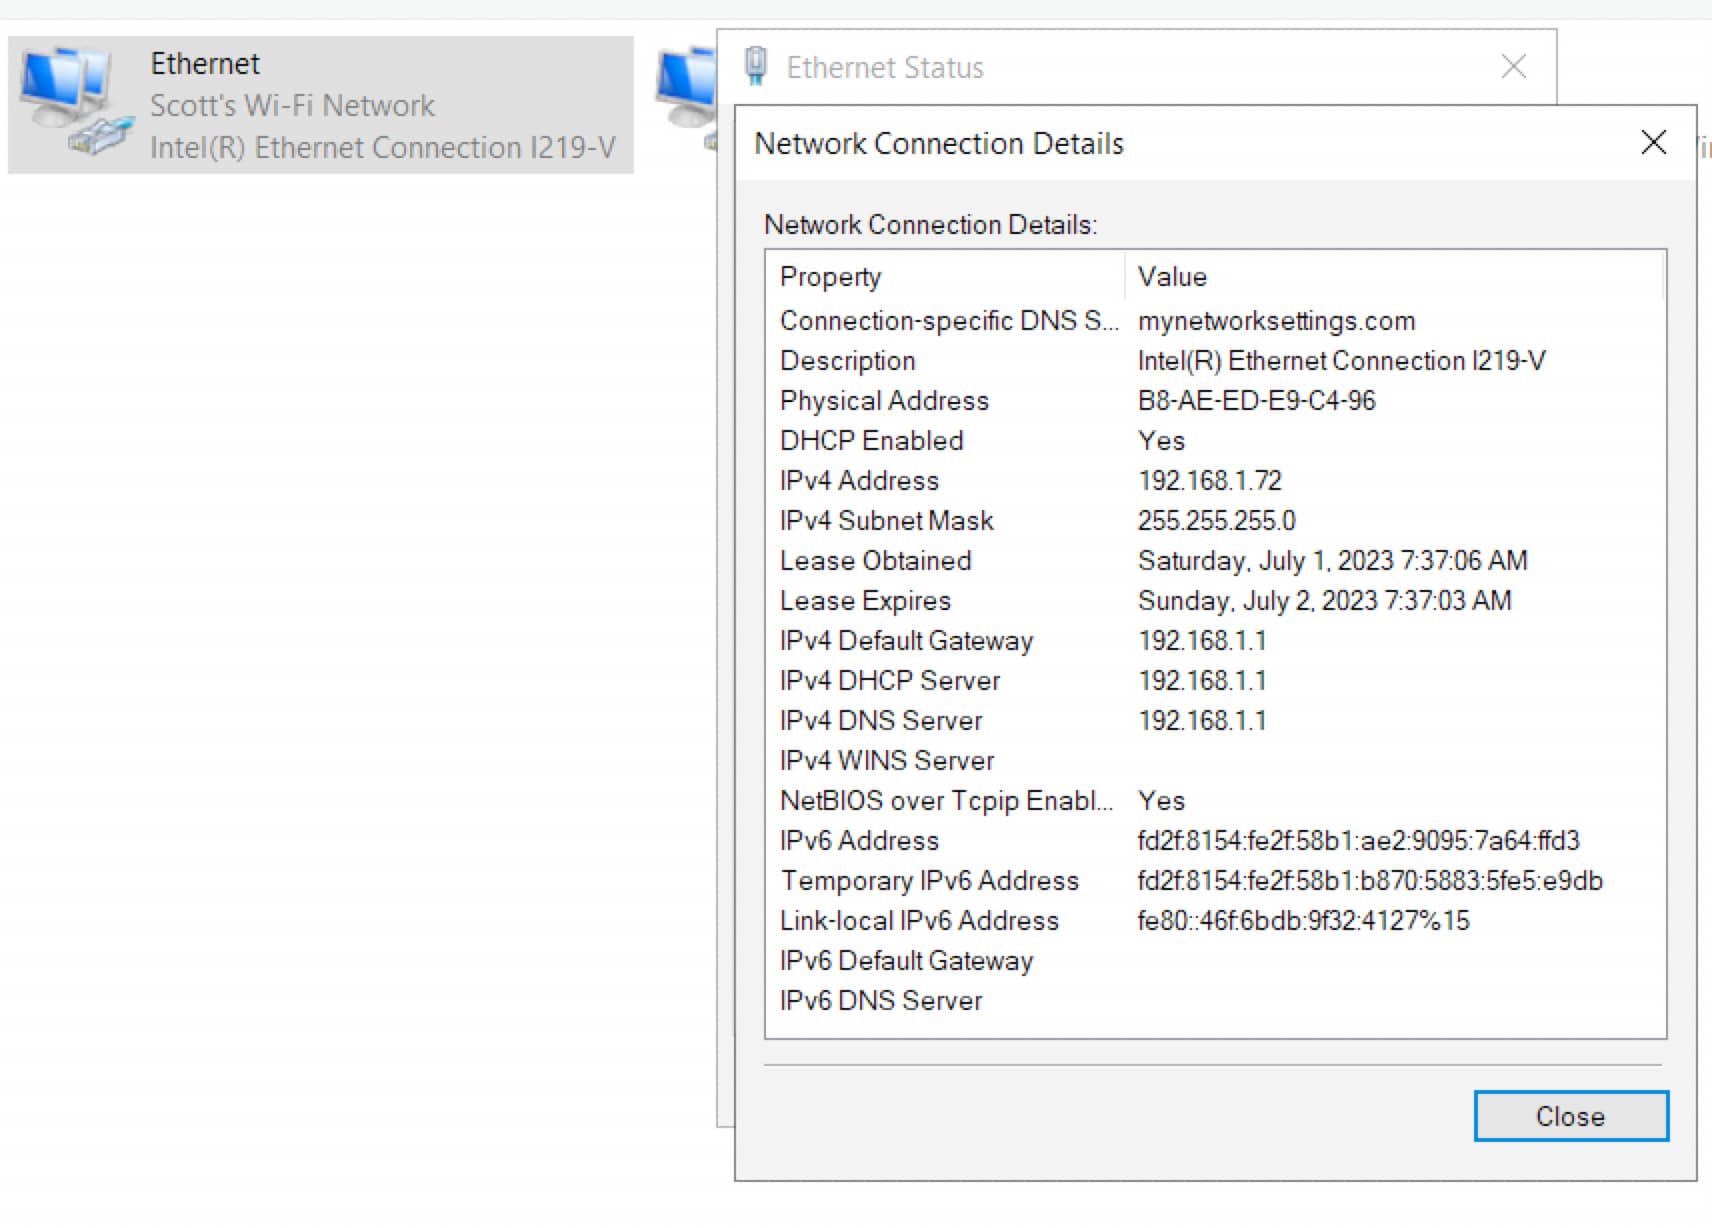1712x1228 pixels.
Task: Select MAC address B8-AE-ED-E9-C4-96
Action: coord(1256,401)
